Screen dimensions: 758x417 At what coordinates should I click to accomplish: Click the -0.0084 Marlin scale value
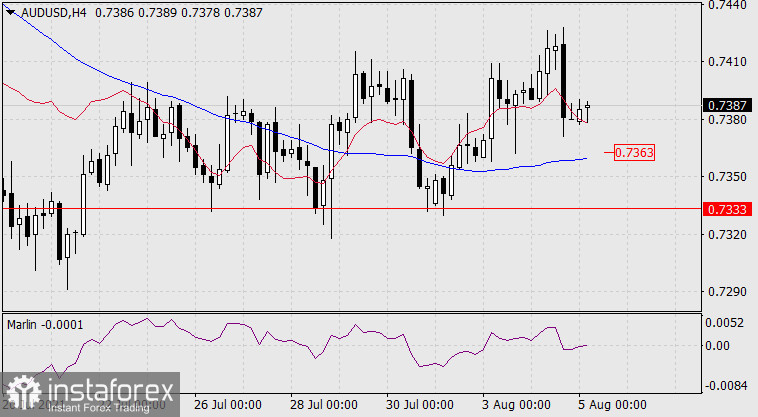point(725,385)
